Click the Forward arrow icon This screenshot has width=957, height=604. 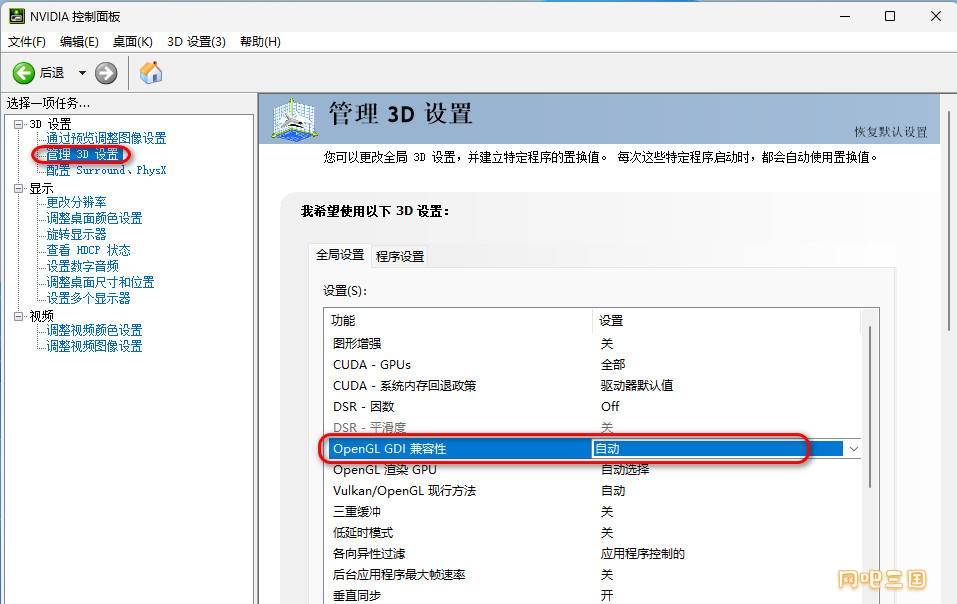[x=106, y=73]
